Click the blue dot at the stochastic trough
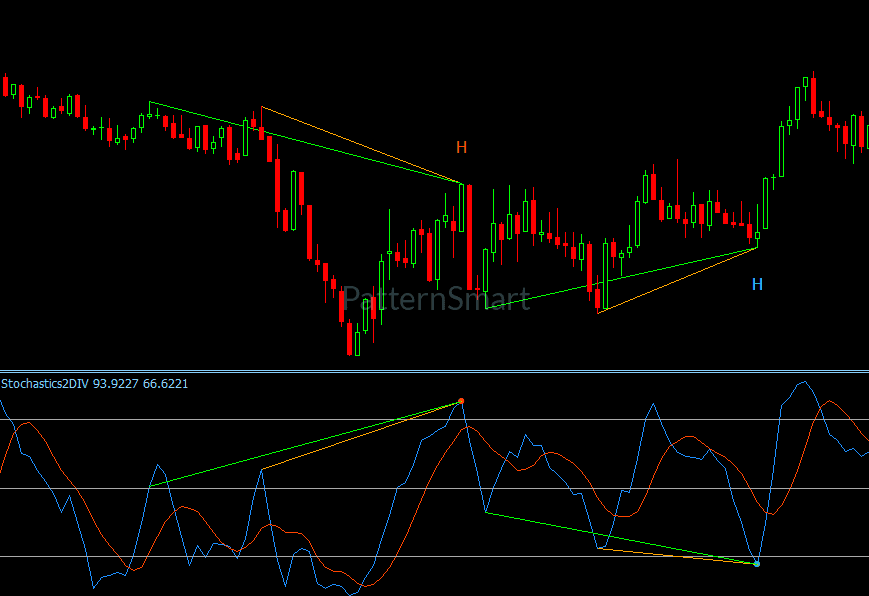Image resolution: width=869 pixels, height=596 pixels. [757, 564]
